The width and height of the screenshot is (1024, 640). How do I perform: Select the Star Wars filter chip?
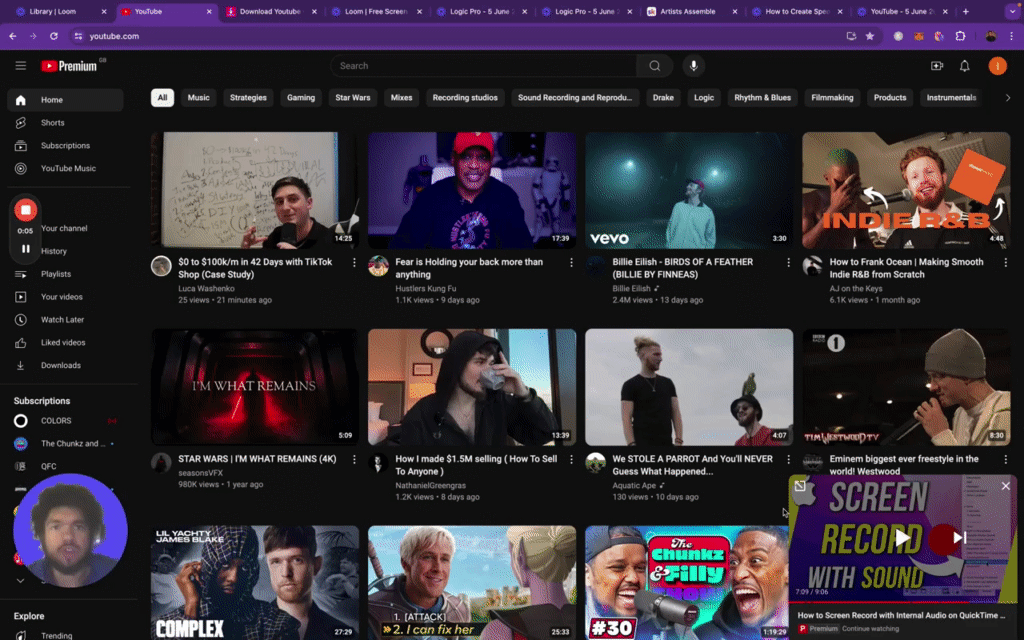coord(353,98)
